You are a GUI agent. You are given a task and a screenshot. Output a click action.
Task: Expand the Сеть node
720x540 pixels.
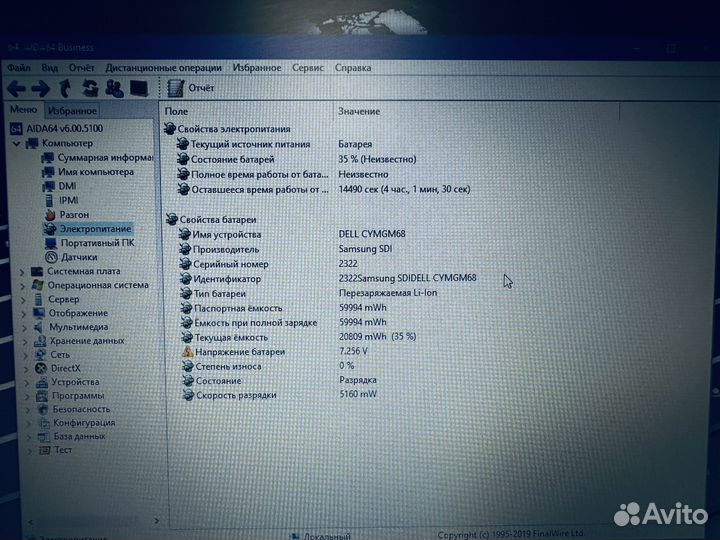click(x=27, y=355)
